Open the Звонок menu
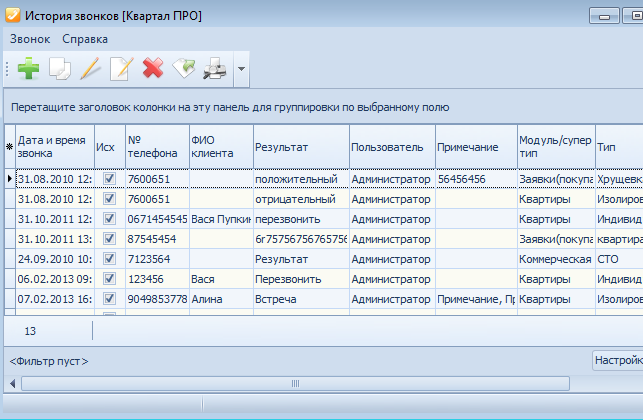The width and height of the screenshot is (643, 420). [x=29, y=39]
